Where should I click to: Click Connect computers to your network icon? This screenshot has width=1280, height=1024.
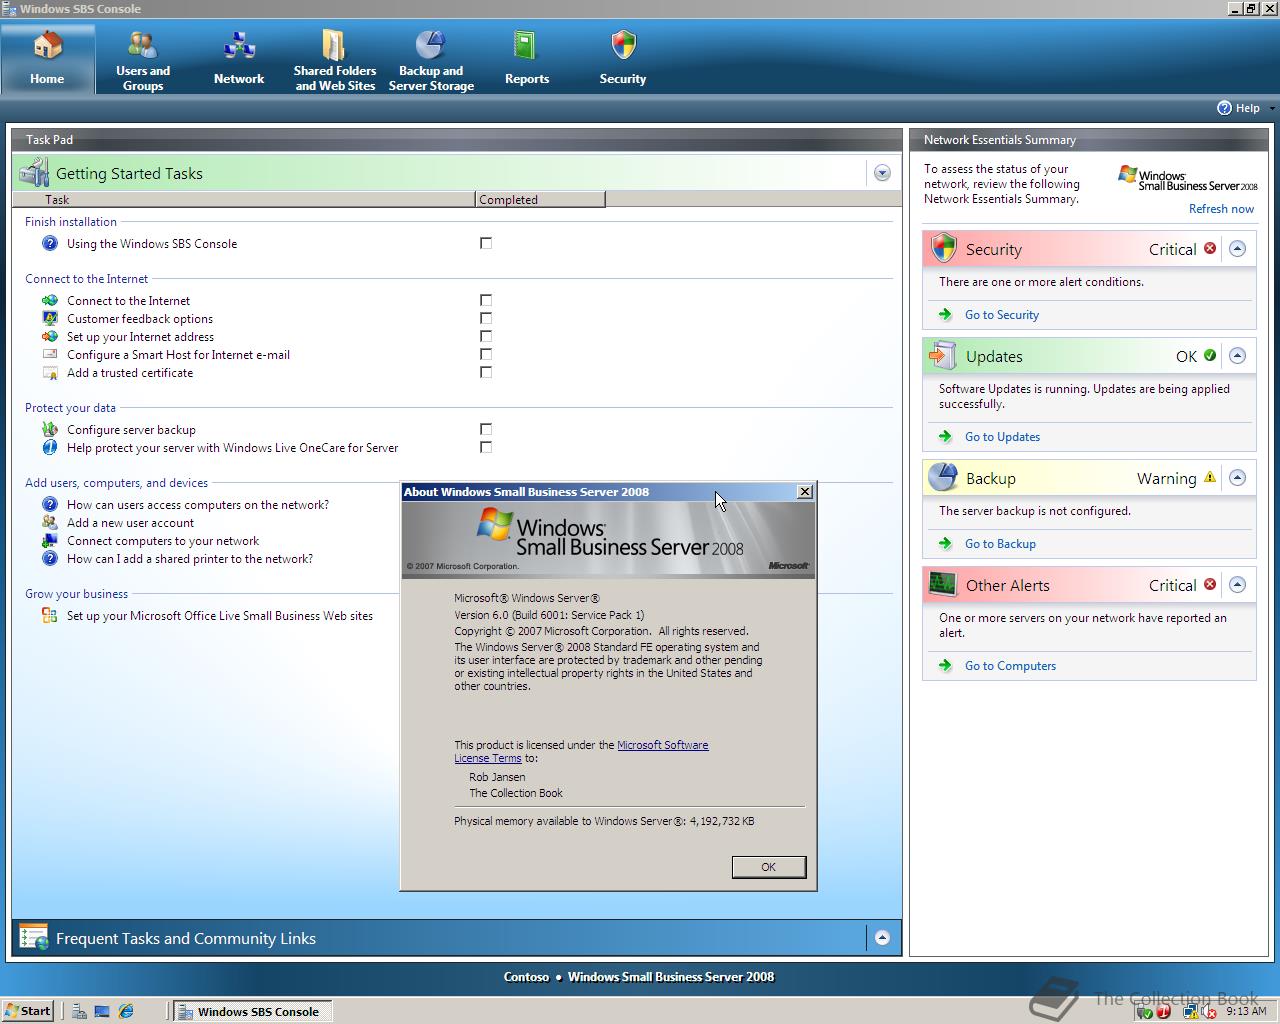click(x=50, y=540)
